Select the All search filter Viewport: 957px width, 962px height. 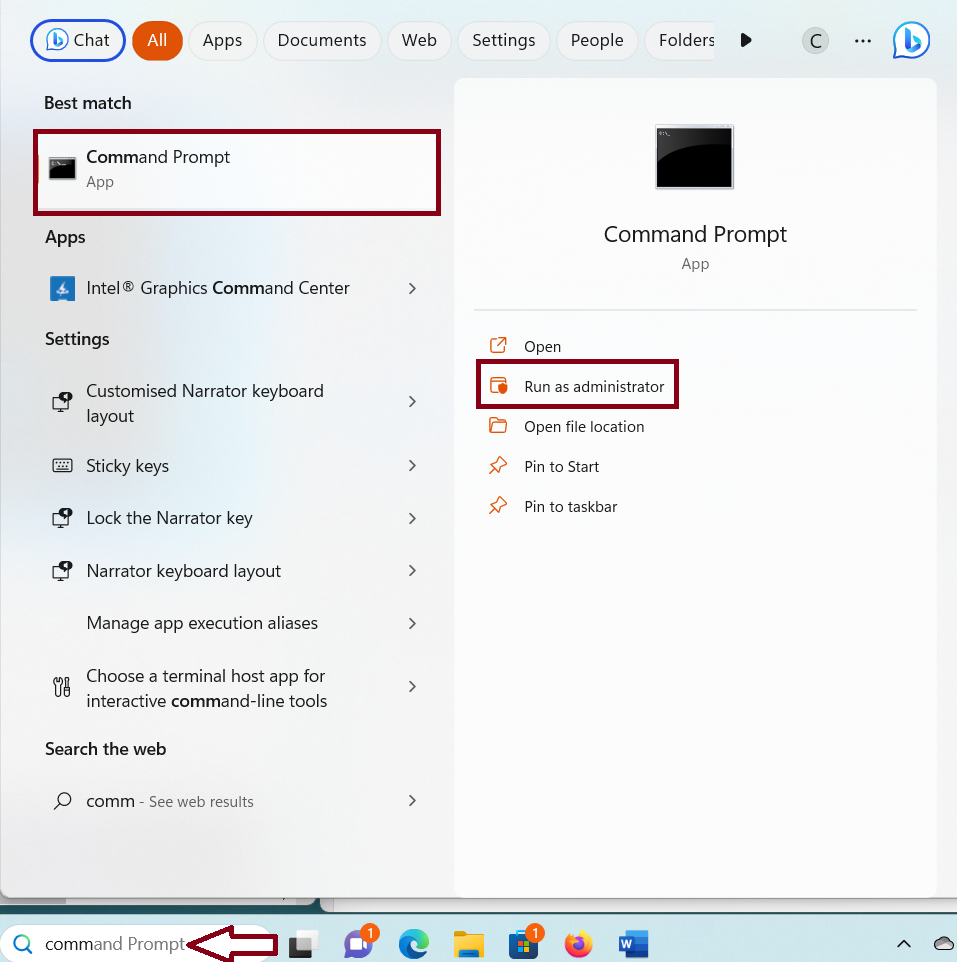(x=157, y=40)
